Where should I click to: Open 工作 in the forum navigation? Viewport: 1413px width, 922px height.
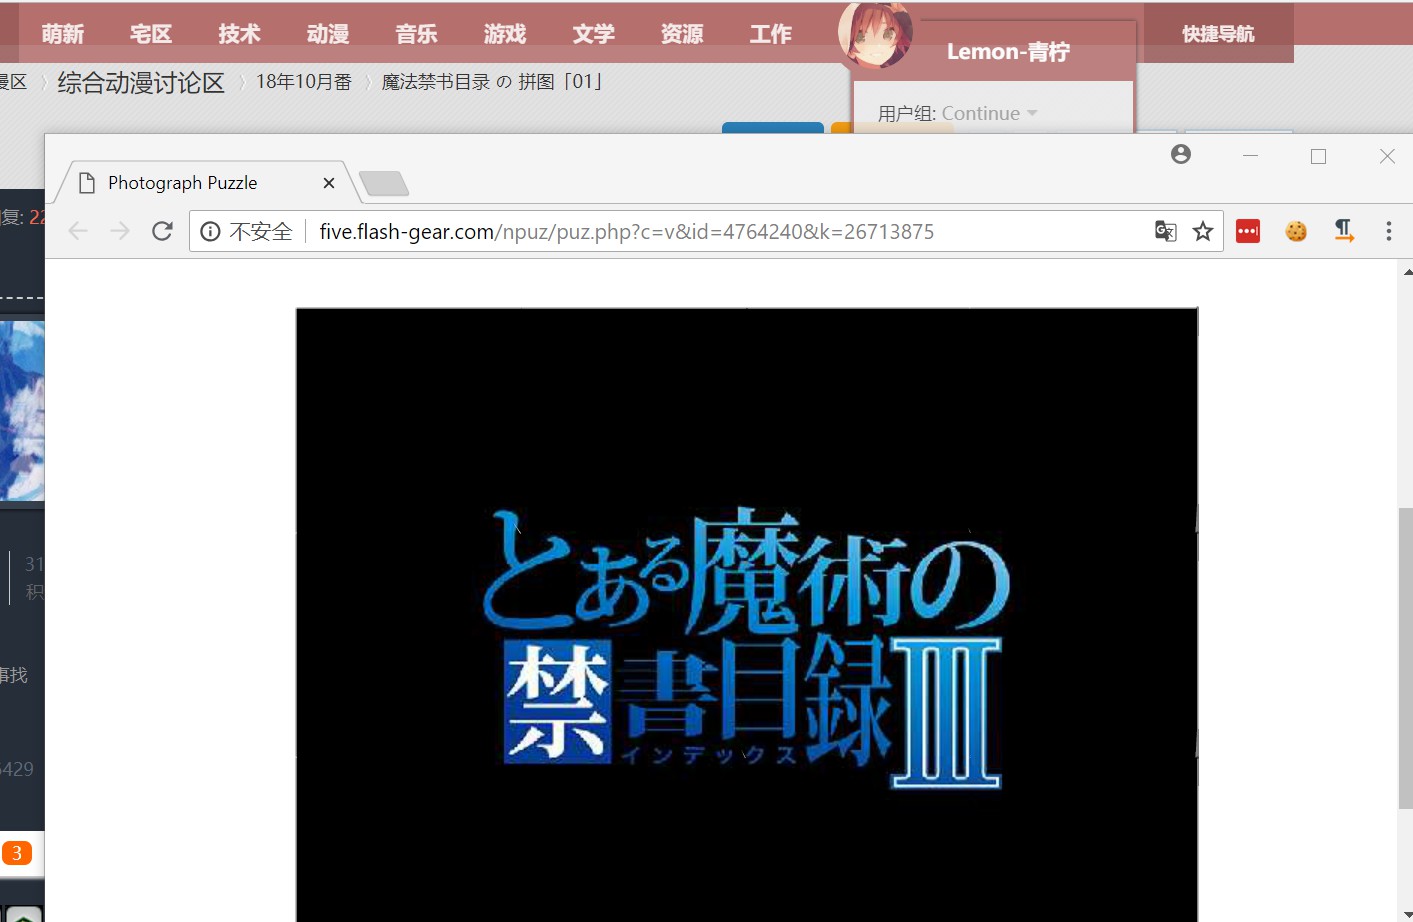[771, 34]
